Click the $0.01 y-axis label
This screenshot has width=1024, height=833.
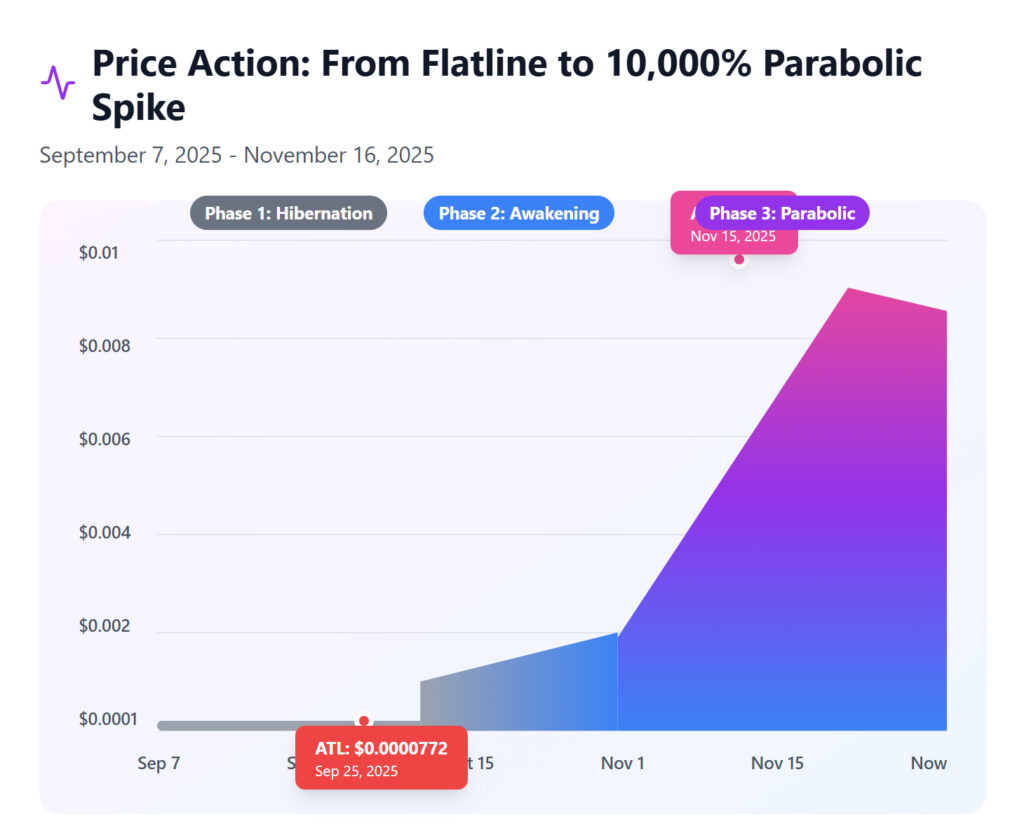pyautogui.click(x=98, y=252)
